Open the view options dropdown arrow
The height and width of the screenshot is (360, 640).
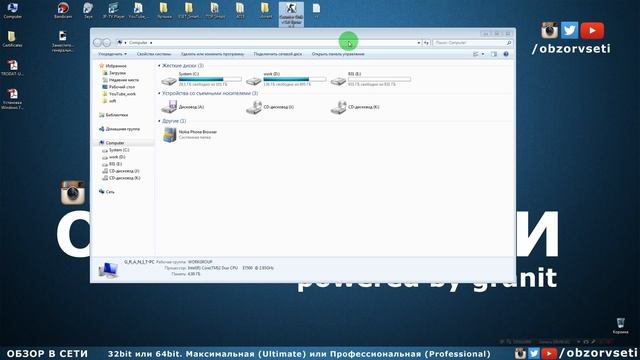483,54
